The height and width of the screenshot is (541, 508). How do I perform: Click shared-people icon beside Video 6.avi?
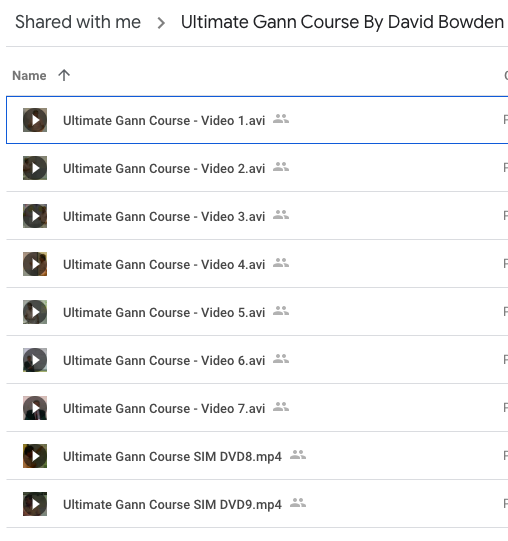pos(281,359)
